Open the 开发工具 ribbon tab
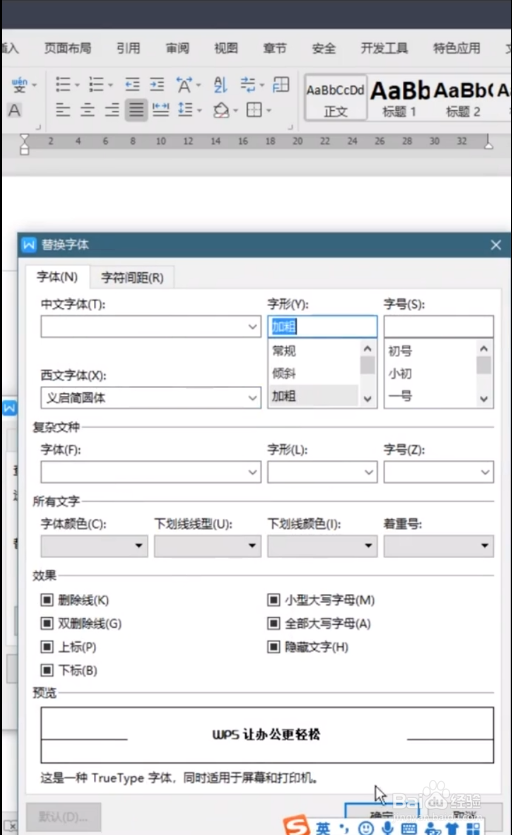This screenshot has width=512, height=835. (384, 48)
